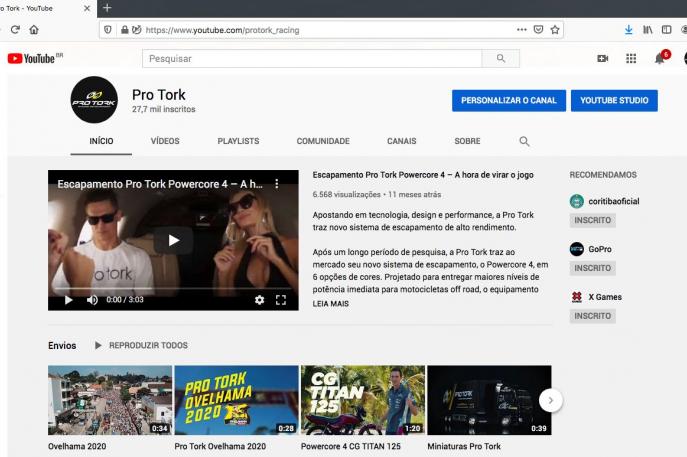Open the Escapamento Pro Tork Powercore 4 title link

pos(423,175)
